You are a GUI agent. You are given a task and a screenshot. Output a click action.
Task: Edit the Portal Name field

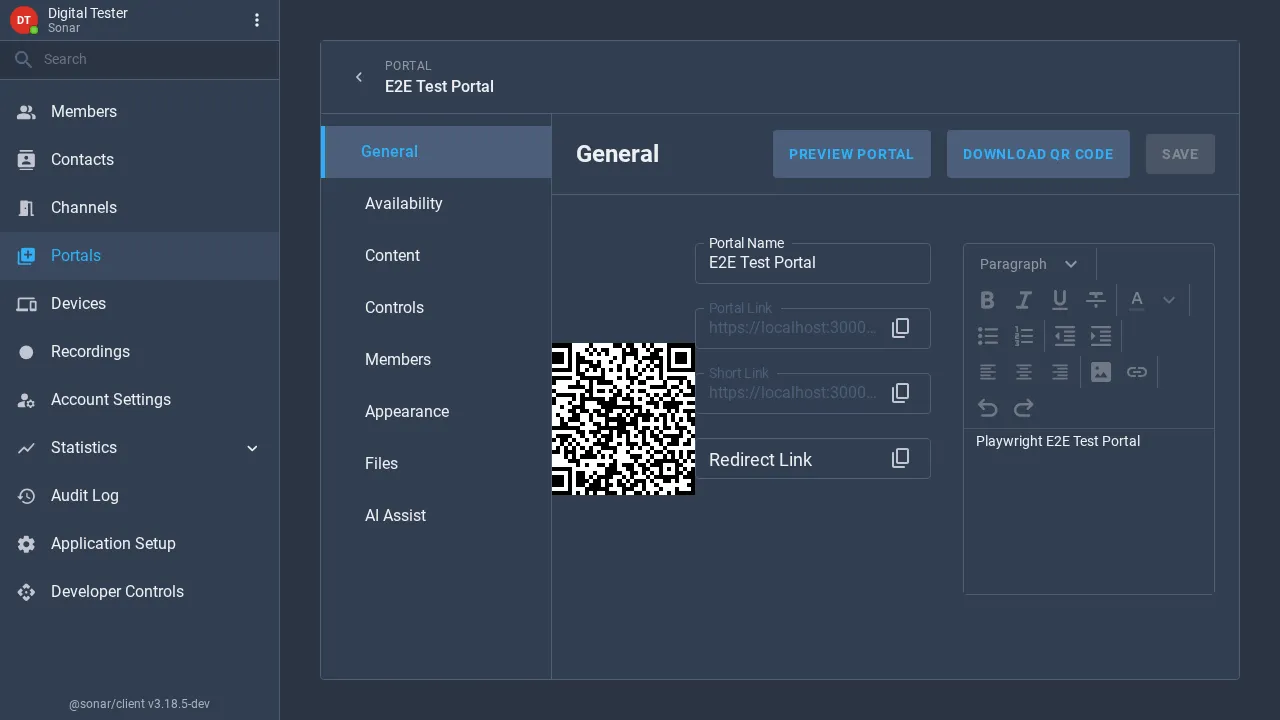click(812, 263)
